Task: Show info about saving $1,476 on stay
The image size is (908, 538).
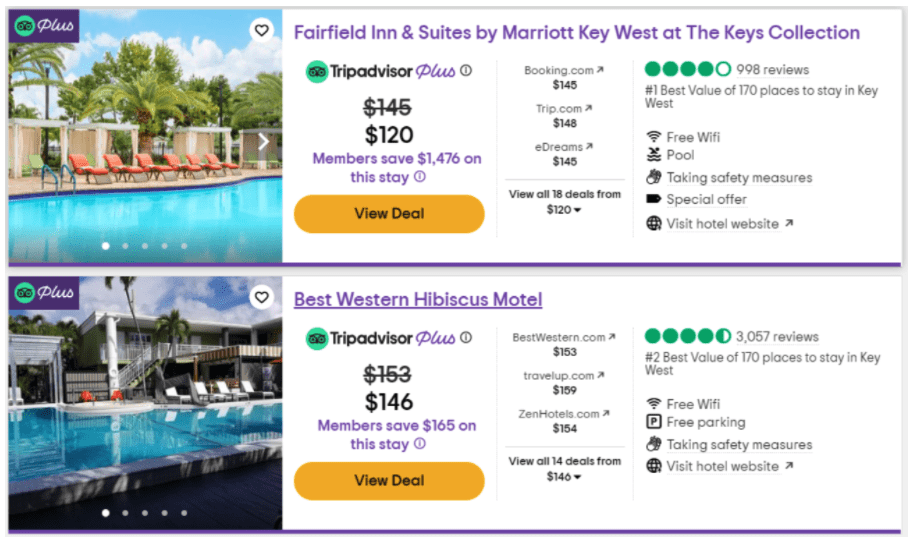Action: pos(420,177)
